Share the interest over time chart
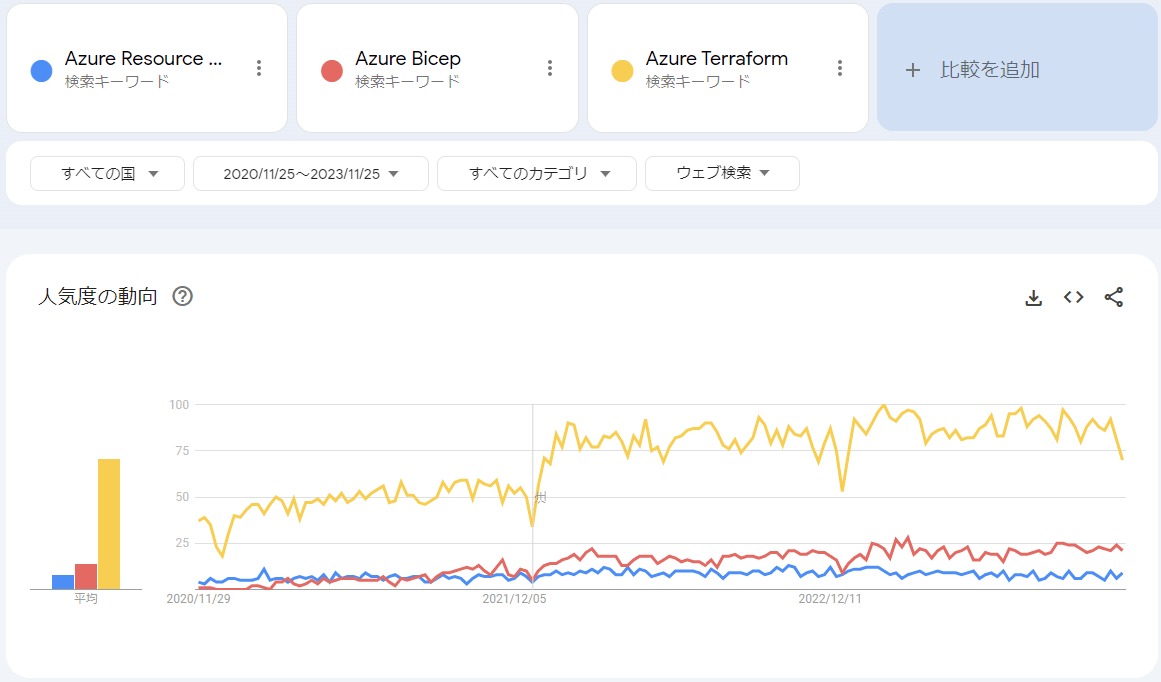This screenshot has width=1161, height=682. 1114,297
